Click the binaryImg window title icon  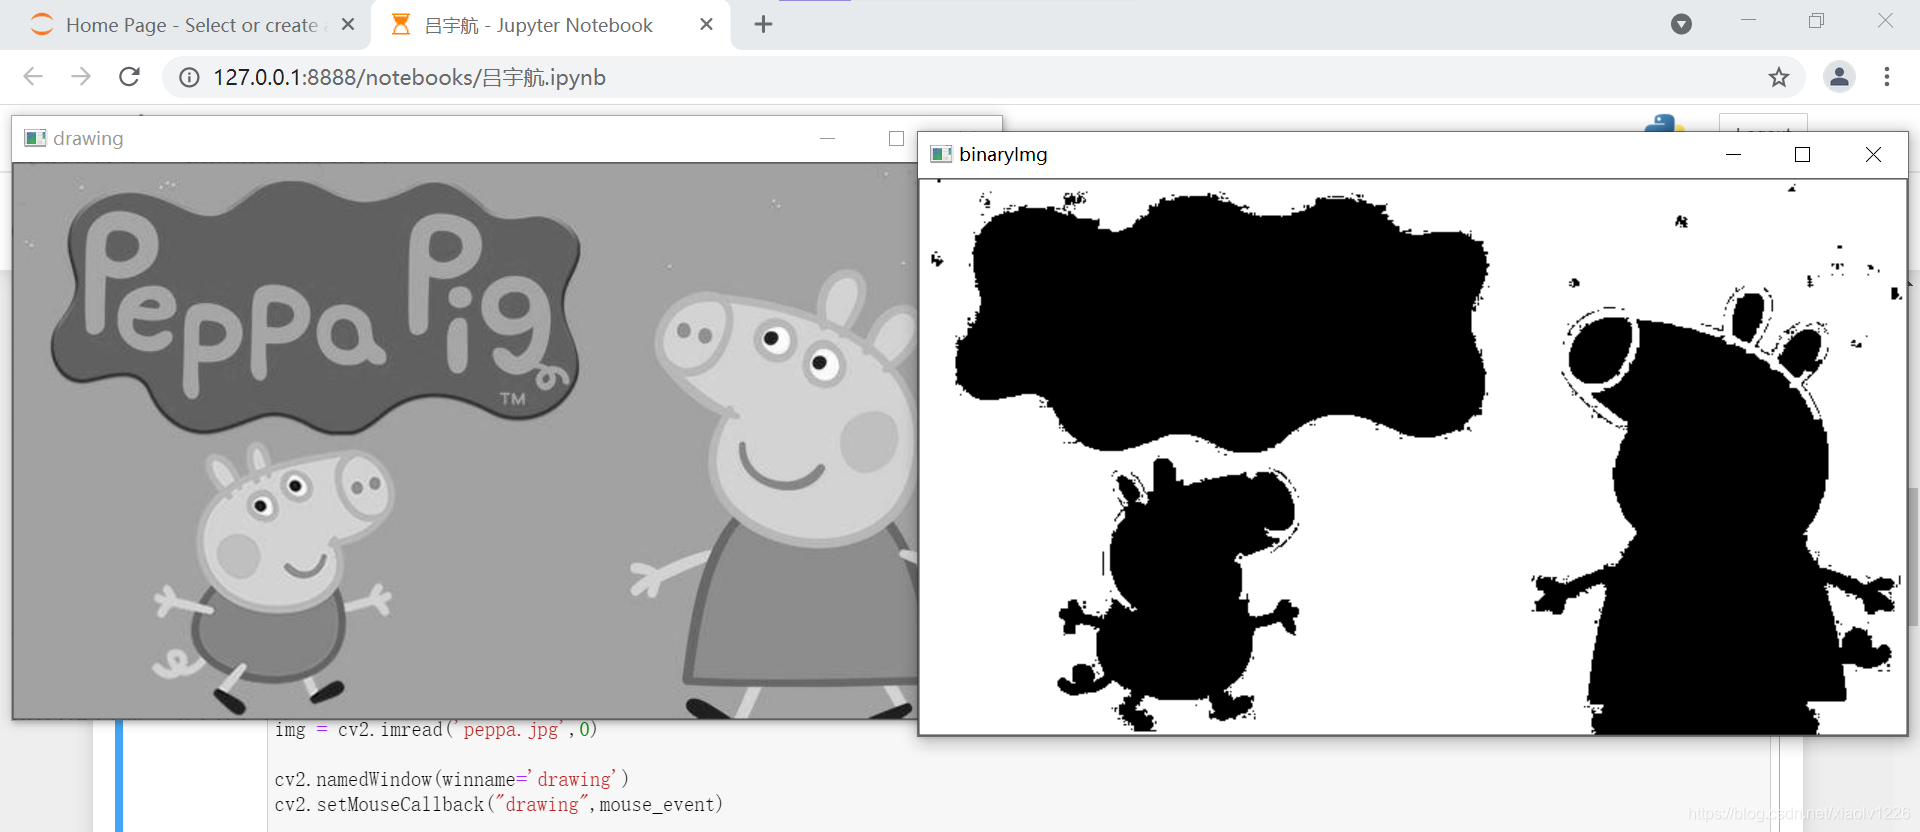point(941,154)
